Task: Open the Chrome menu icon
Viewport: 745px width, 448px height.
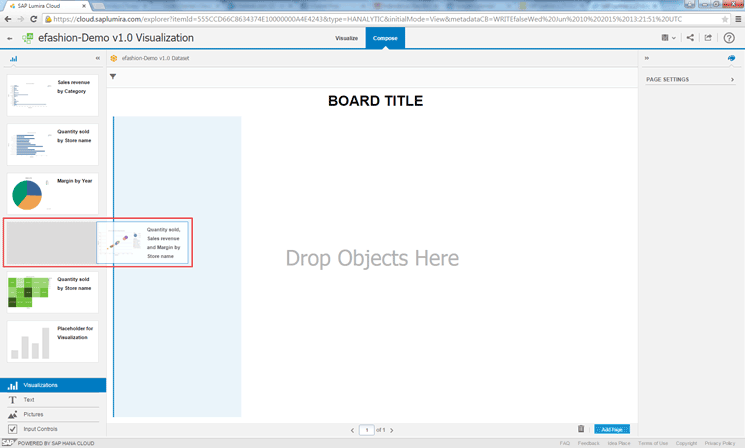Action: 738,19
